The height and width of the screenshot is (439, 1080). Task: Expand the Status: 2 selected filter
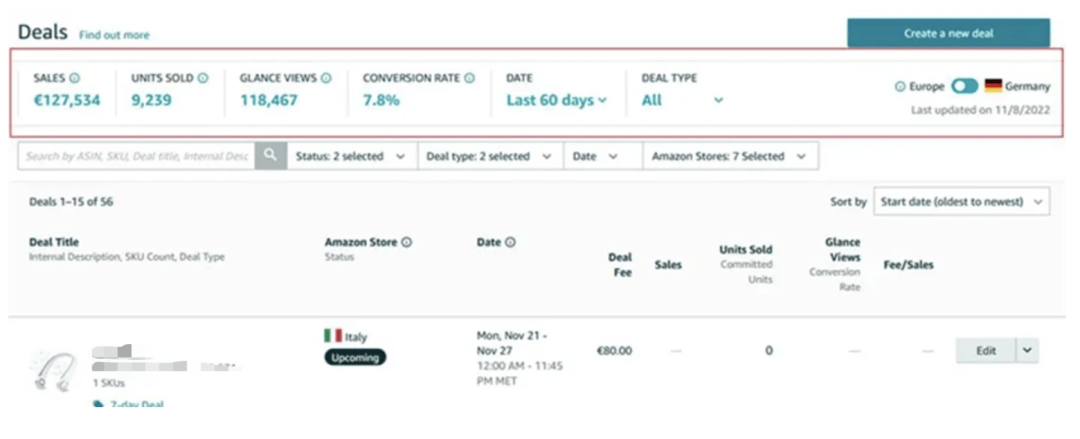350,156
